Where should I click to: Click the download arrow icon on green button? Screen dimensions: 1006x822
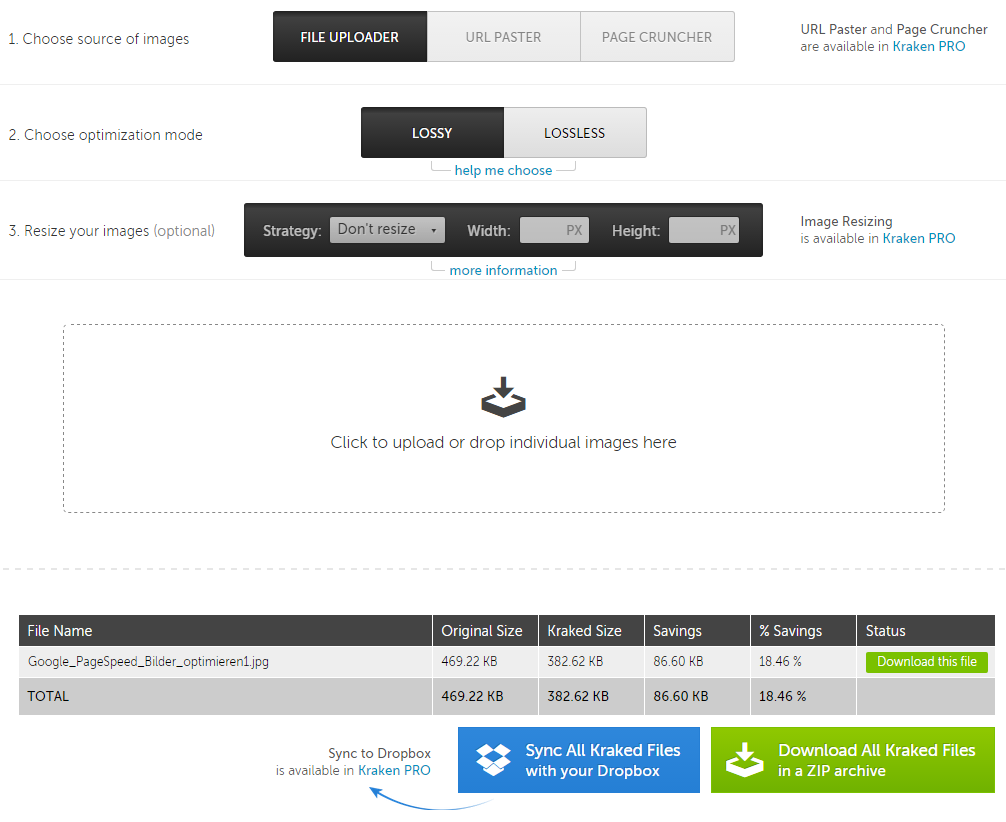click(x=744, y=760)
